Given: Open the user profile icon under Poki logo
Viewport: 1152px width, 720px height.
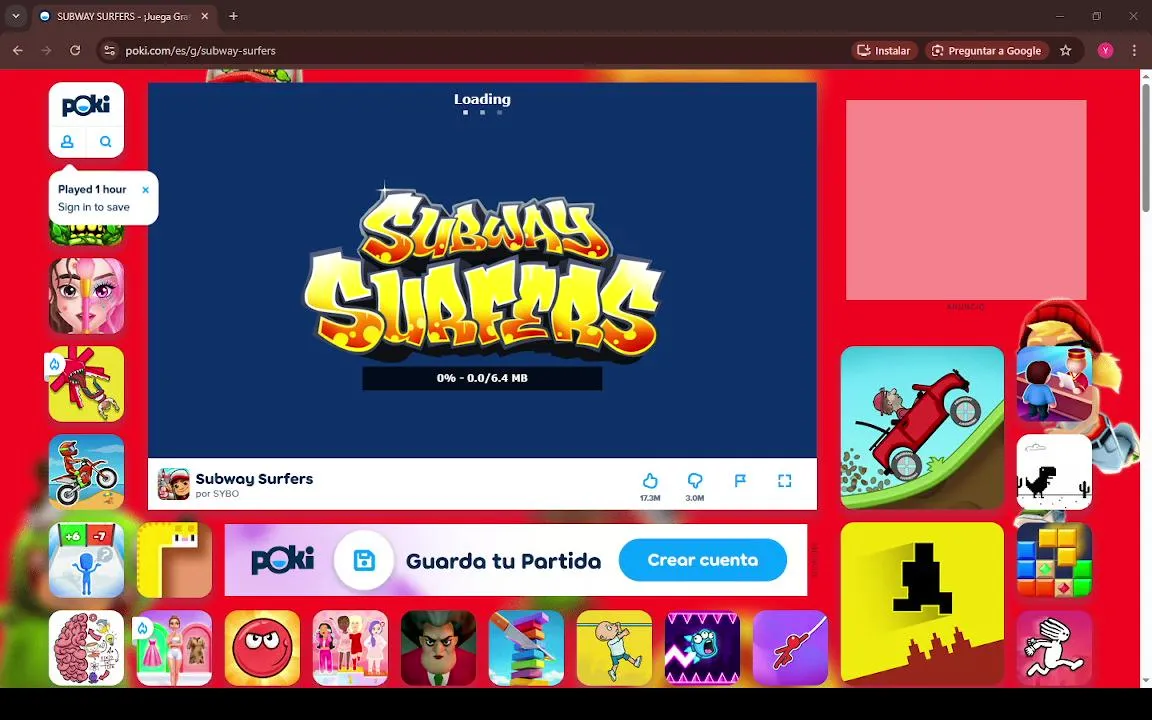Looking at the screenshot, I should pos(67,142).
